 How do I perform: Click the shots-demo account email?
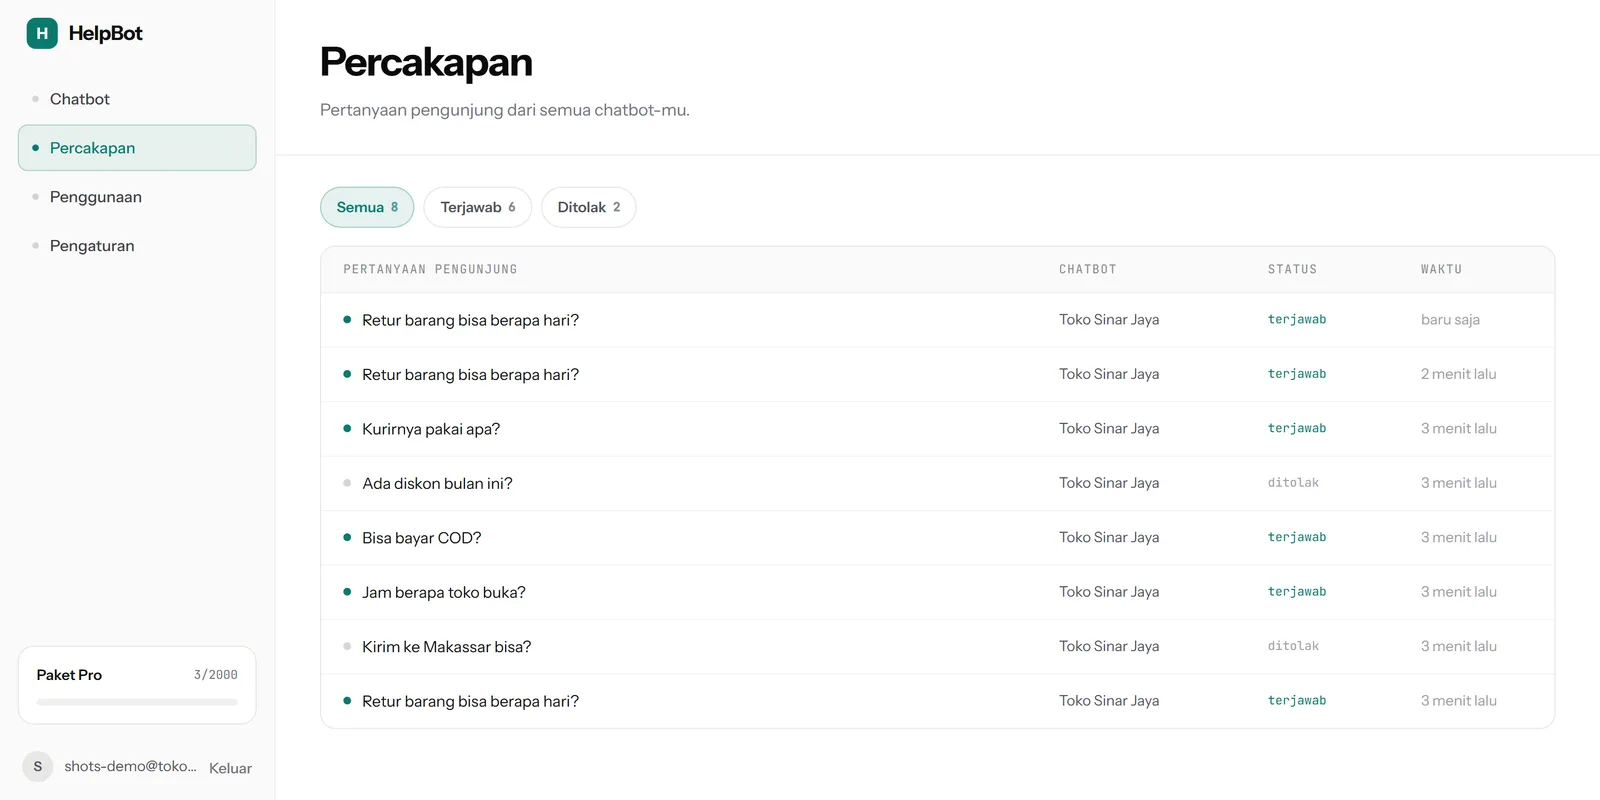[x=130, y=766]
